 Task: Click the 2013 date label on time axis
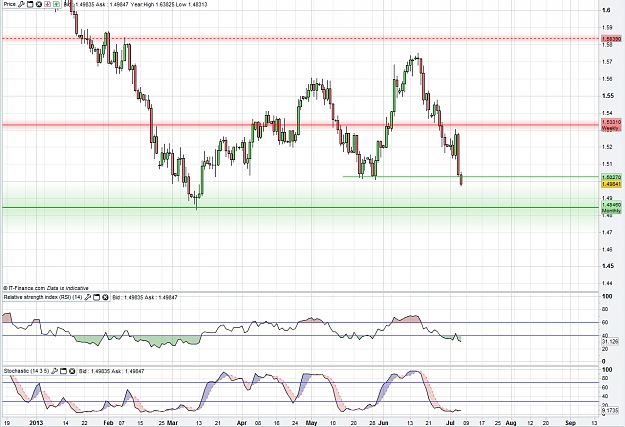36,423
